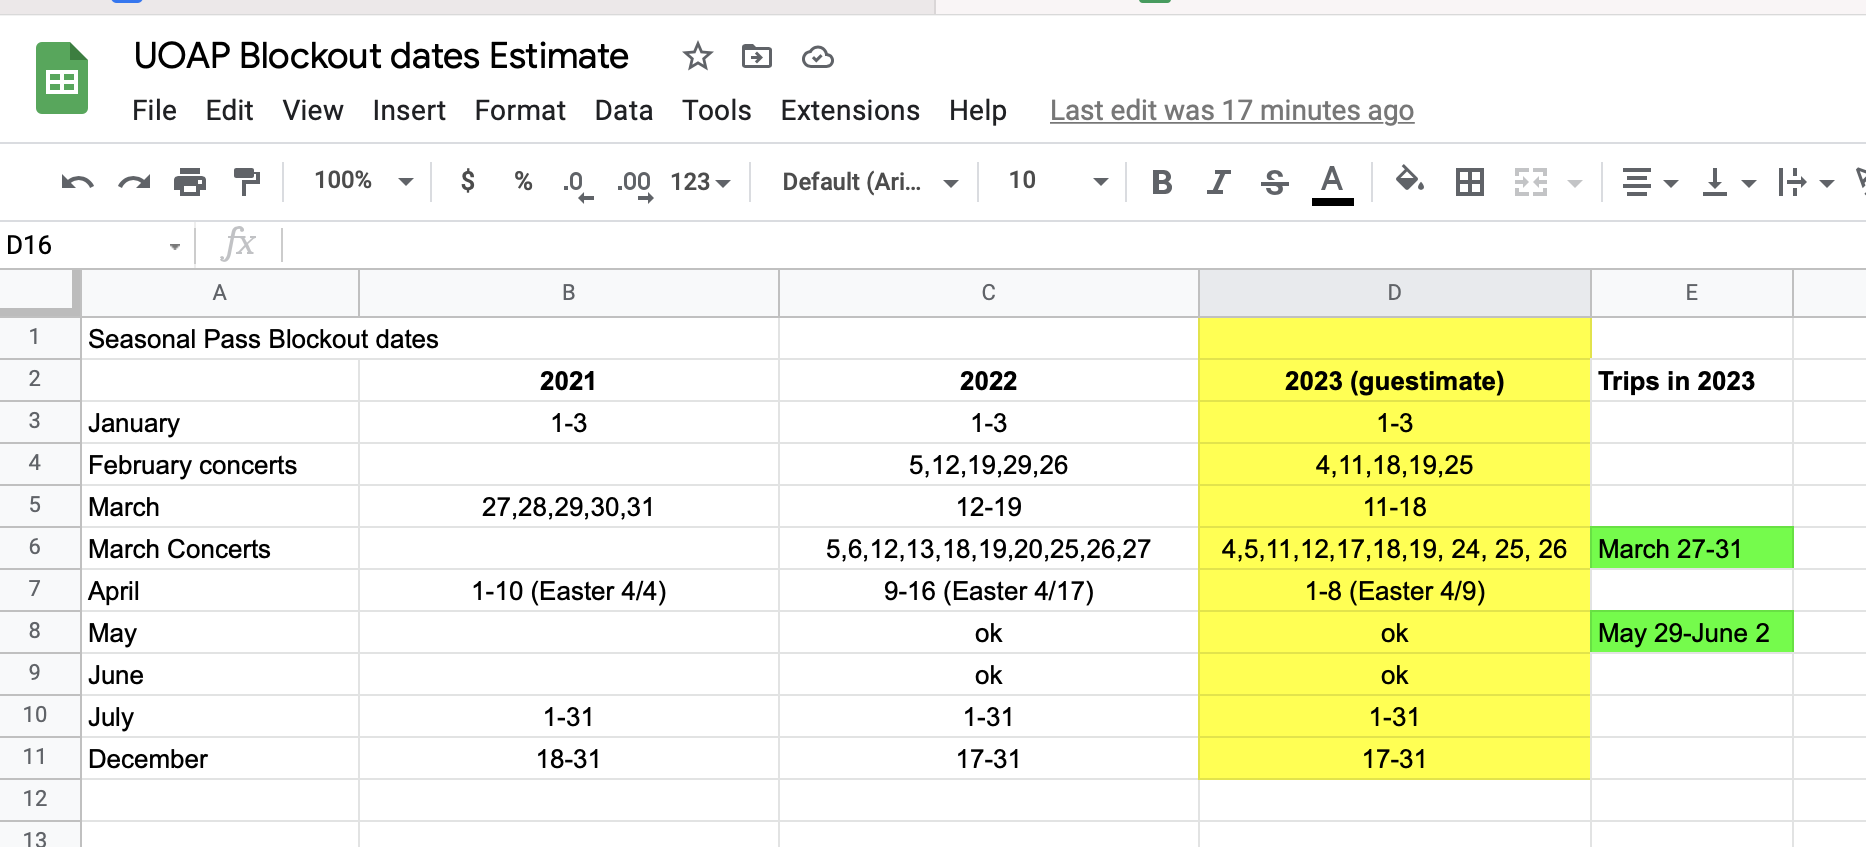The height and width of the screenshot is (847, 1866).
Task: Open the Fill color bucket tool
Action: (1409, 181)
